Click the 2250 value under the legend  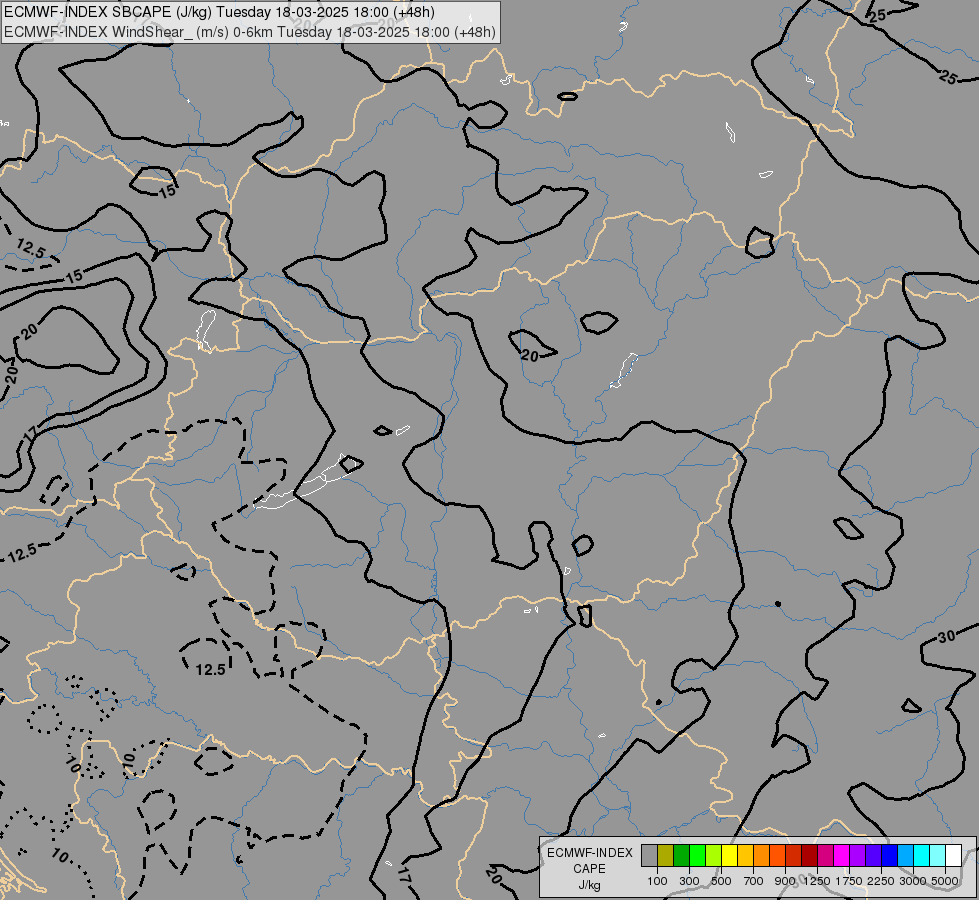pos(881,881)
